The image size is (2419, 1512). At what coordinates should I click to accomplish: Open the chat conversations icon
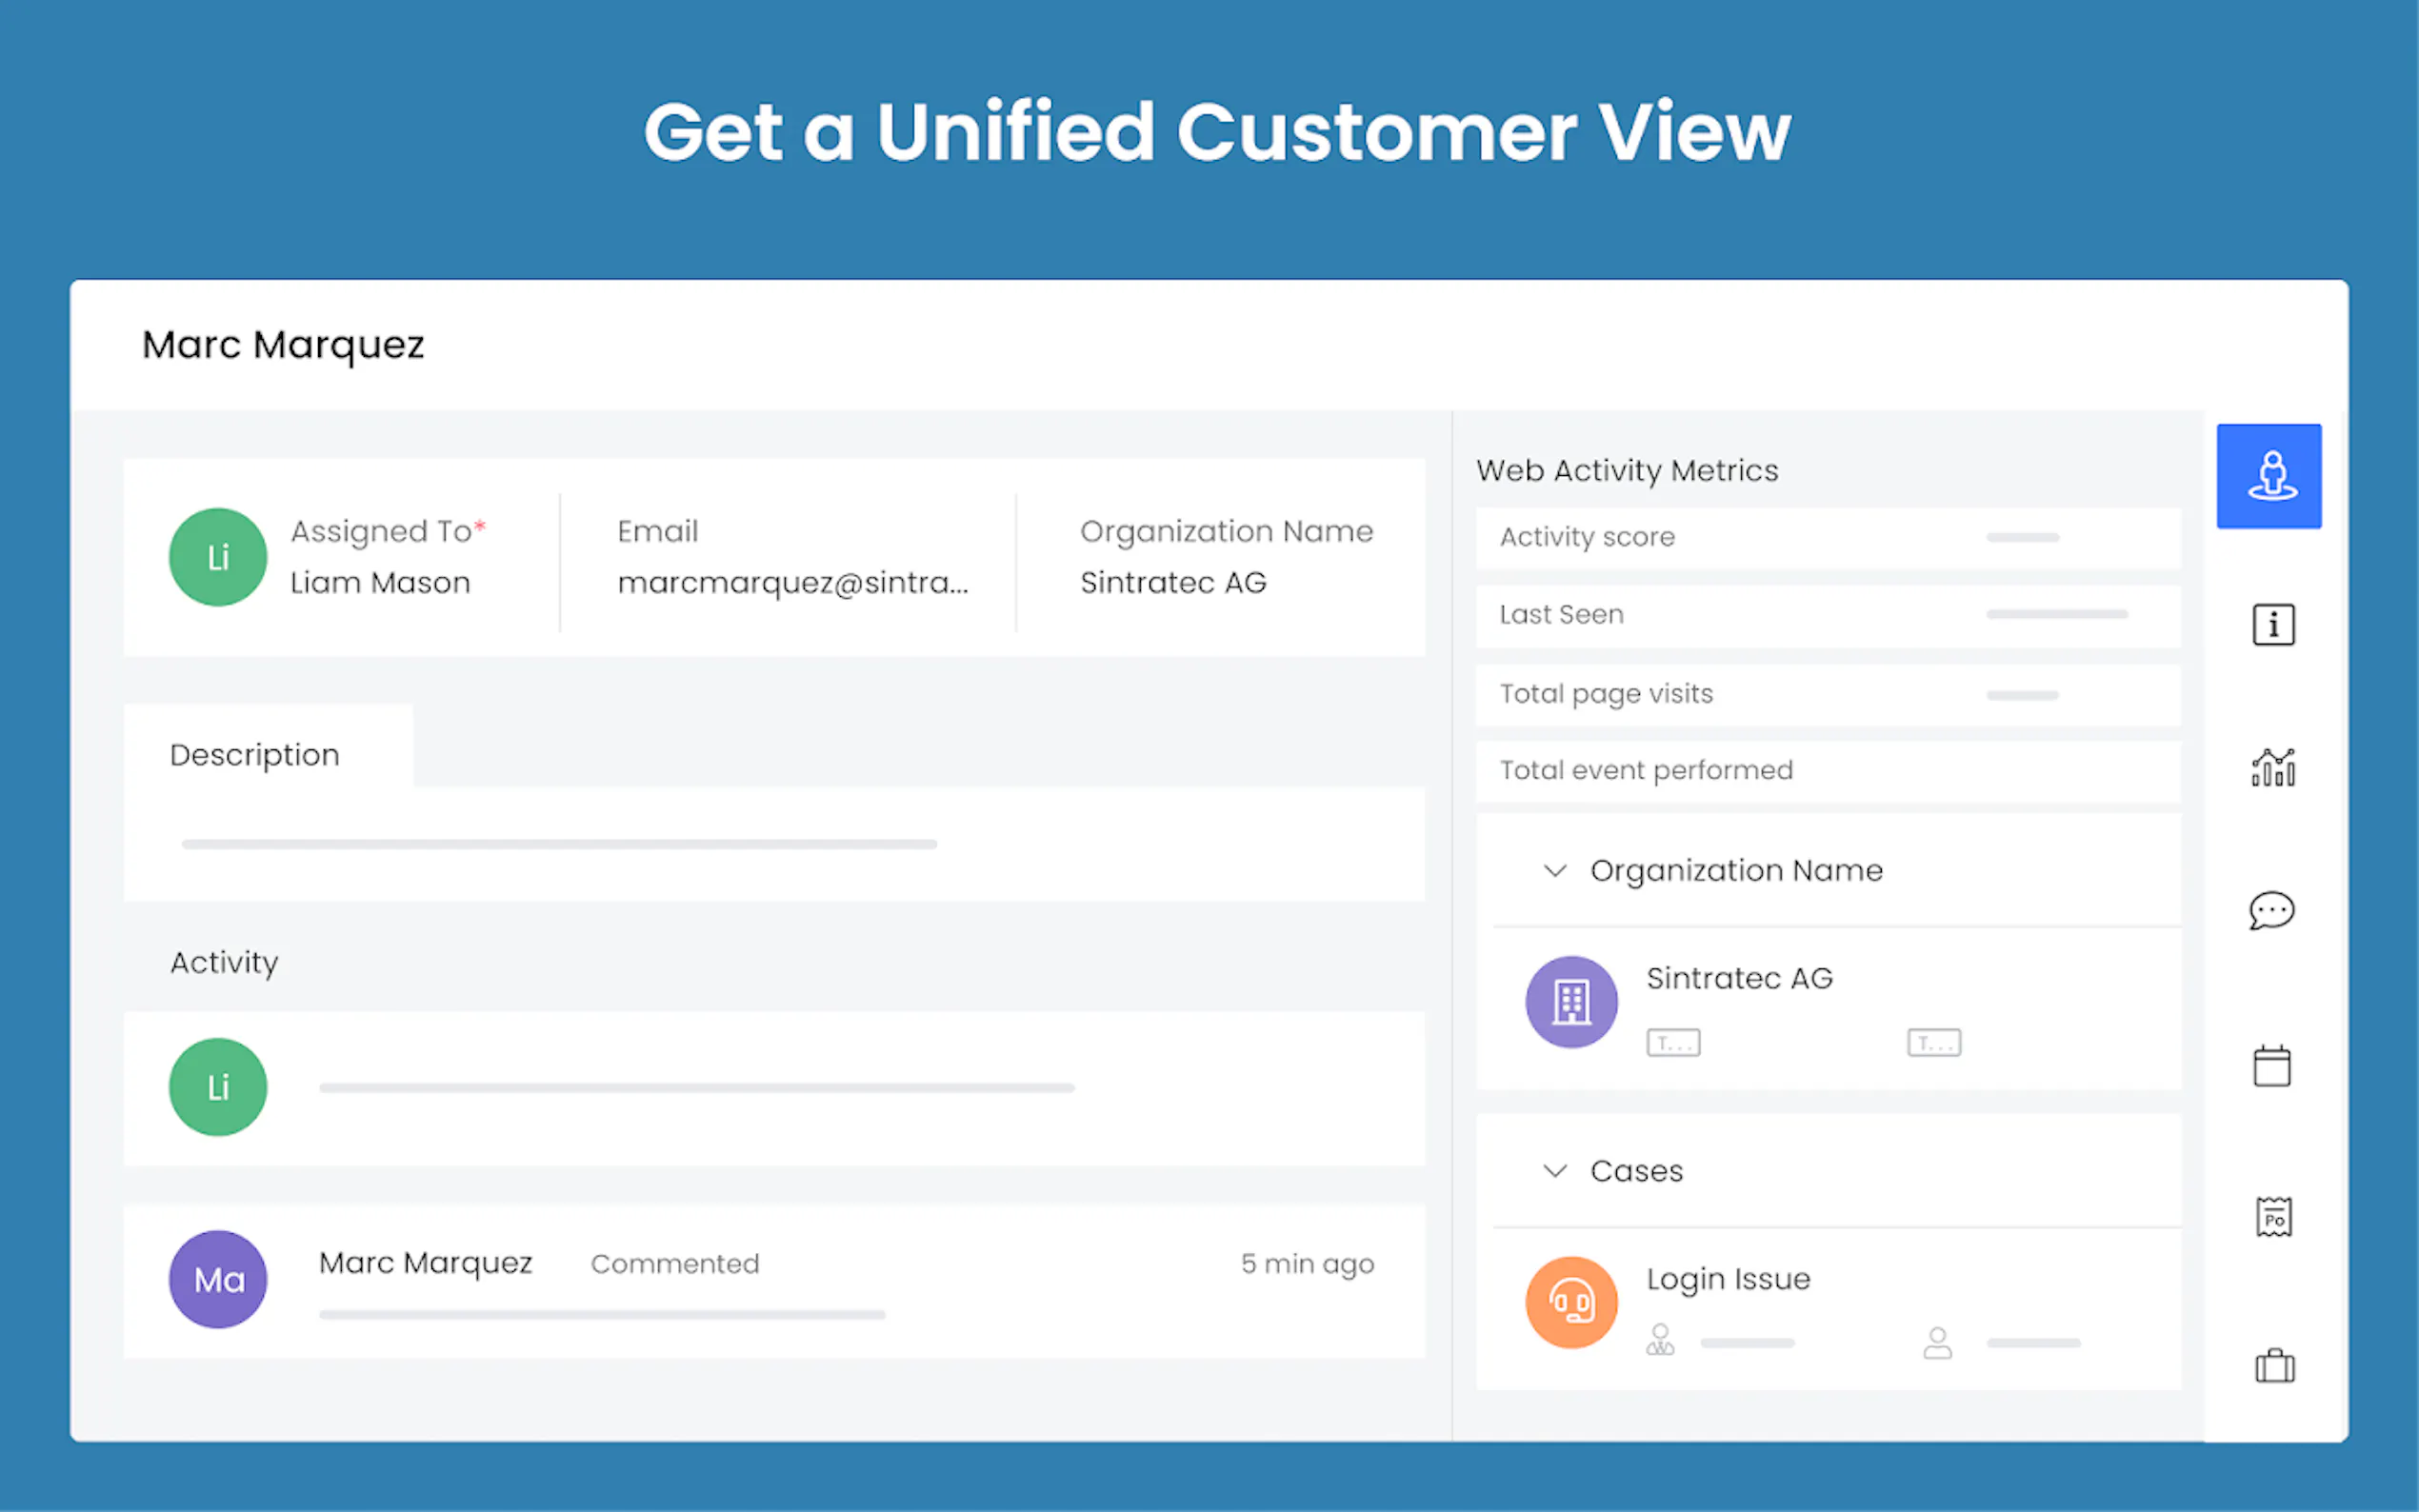(x=2273, y=911)
